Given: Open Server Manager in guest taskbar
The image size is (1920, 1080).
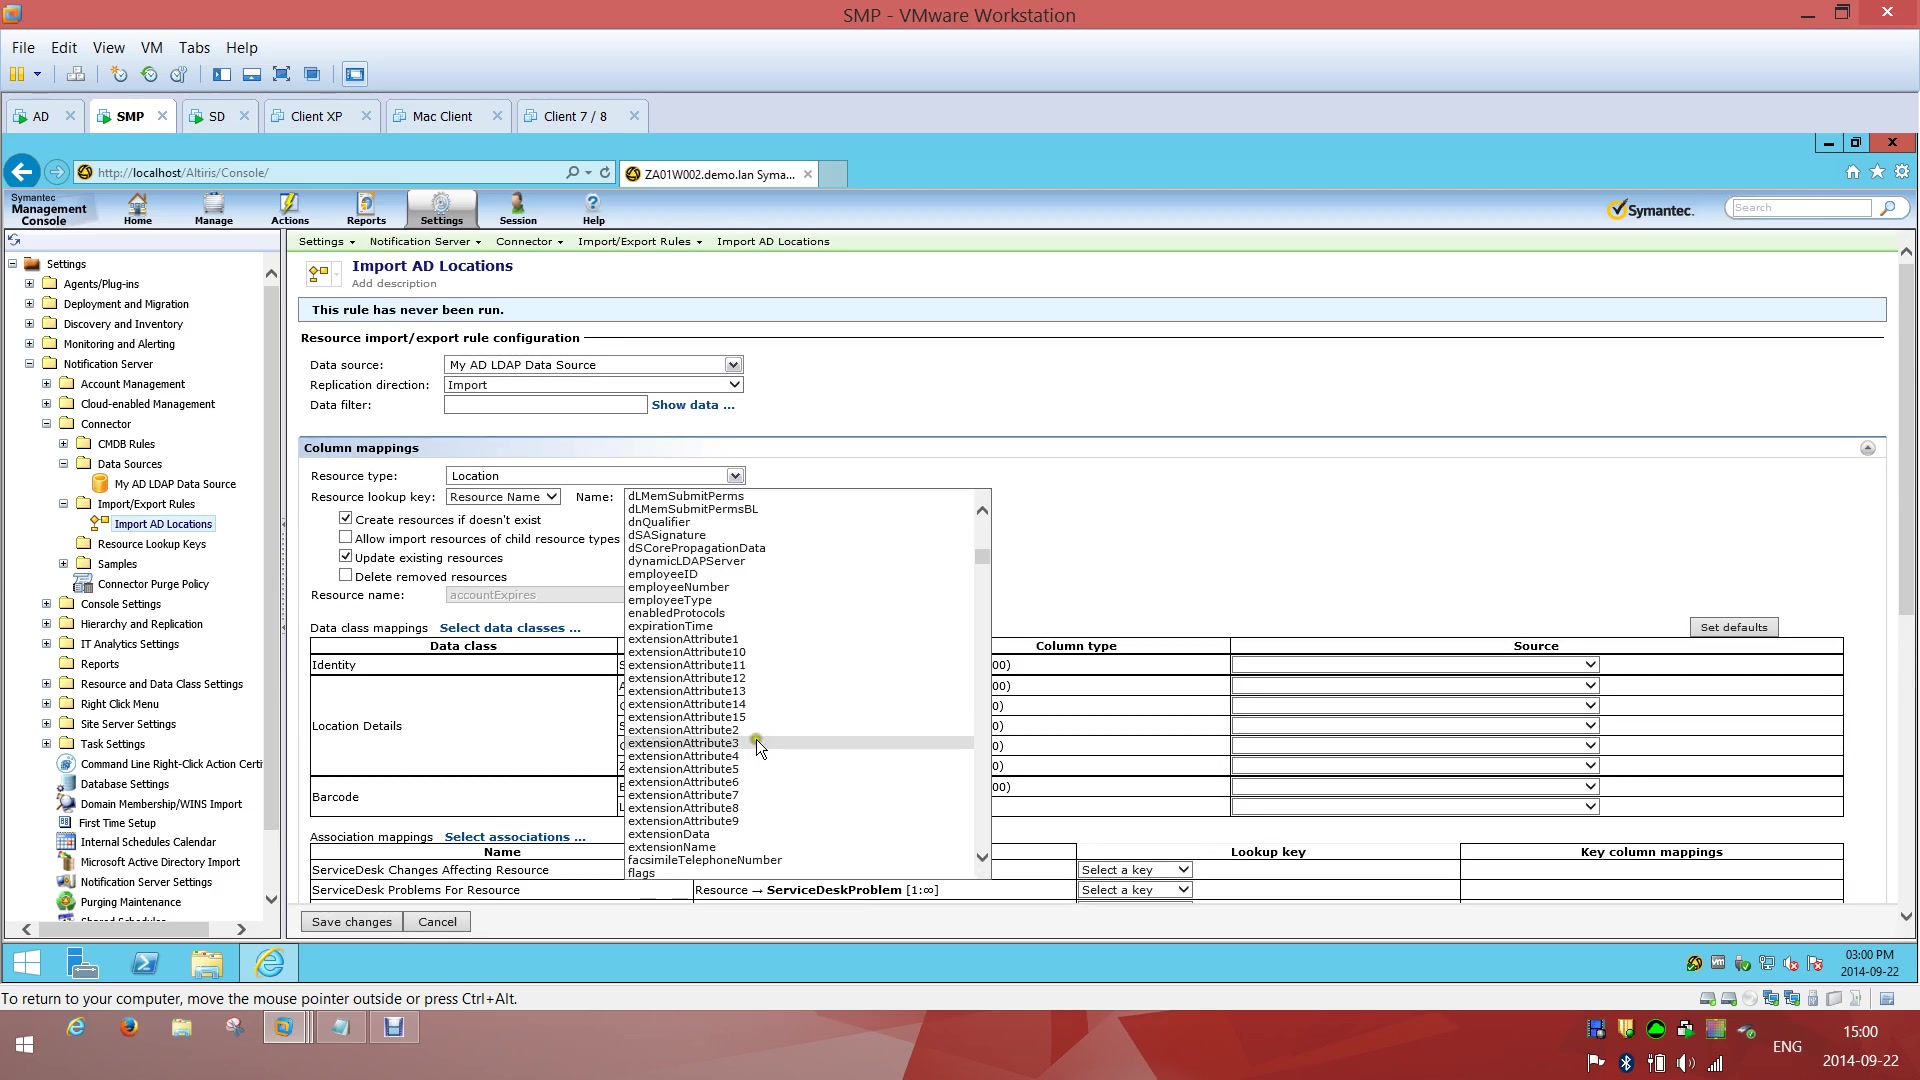Looking at the screenshot, I should click(82, 963).
